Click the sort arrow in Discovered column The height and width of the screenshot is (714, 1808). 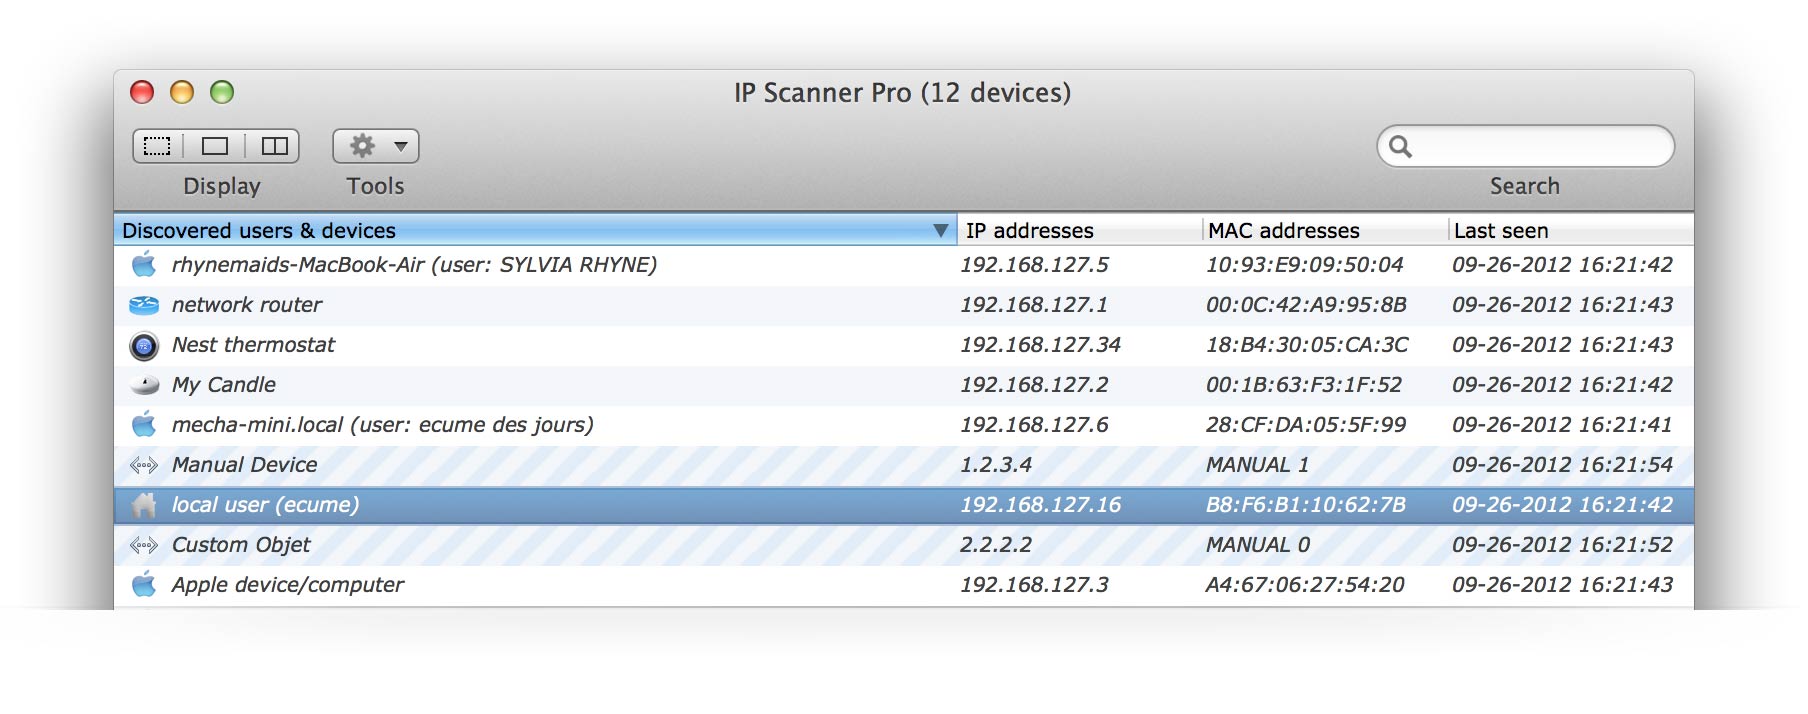[940, 230]
